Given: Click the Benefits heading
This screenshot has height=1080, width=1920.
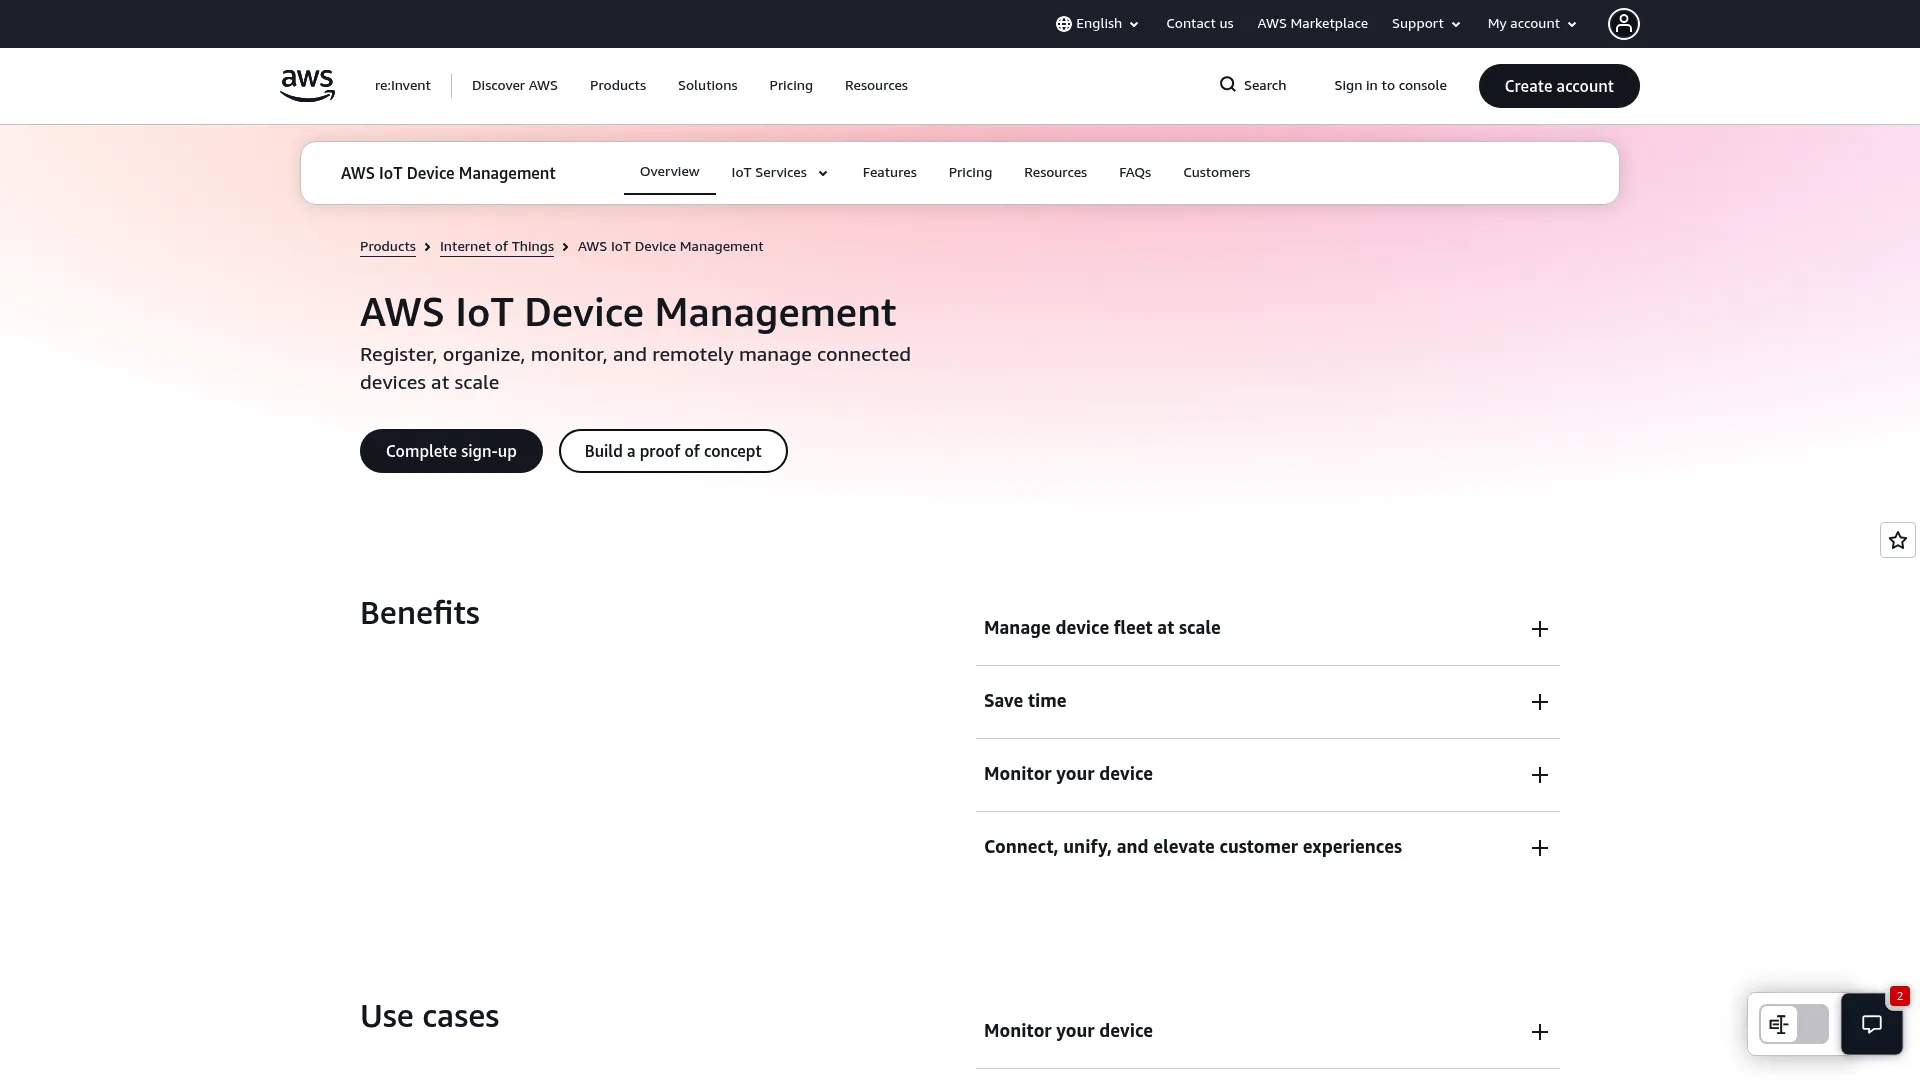Looking at the screenshot, I should click(x=420, y=613).
